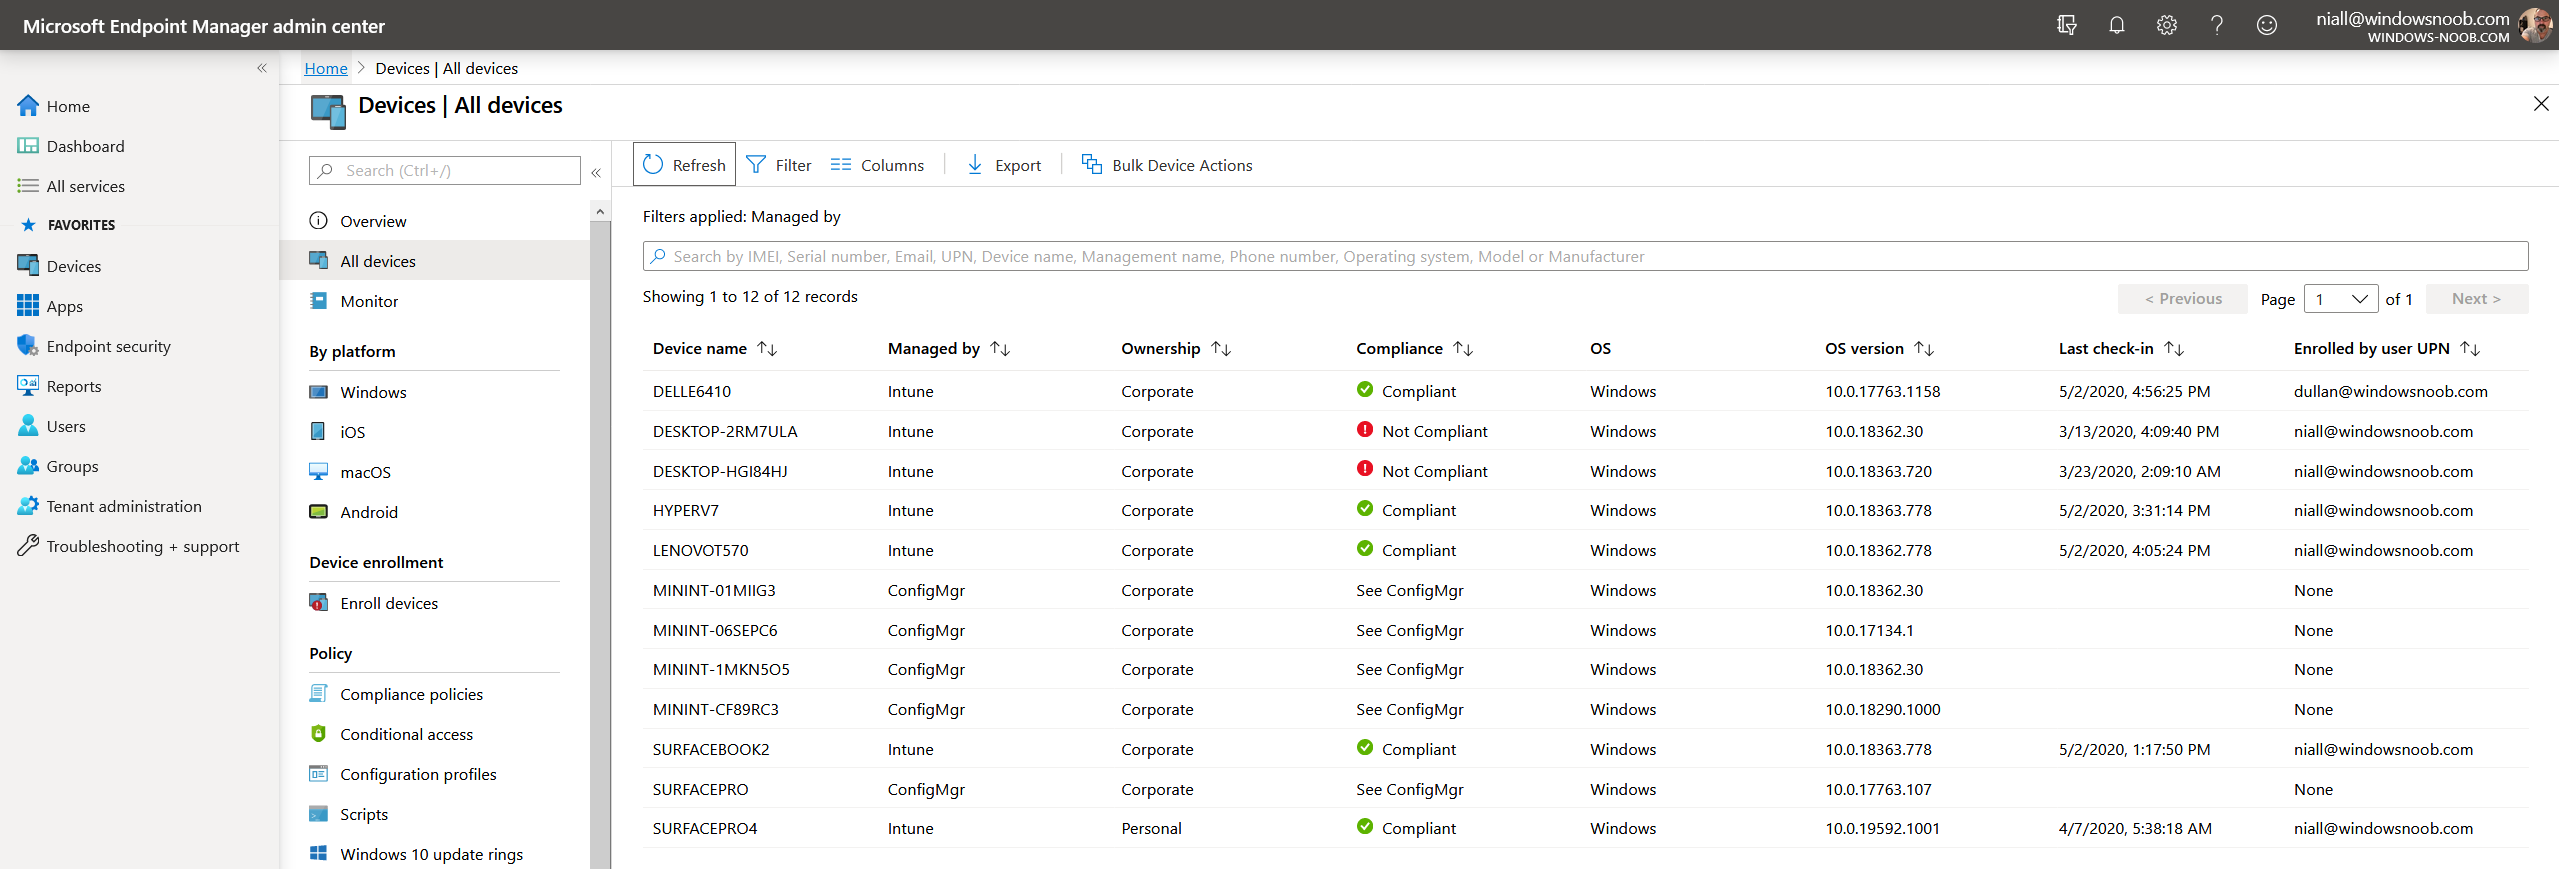Open the notifications bell
The height and width of the screenshot is (869, 2559).
pyautogui.click(x=2117, y=25)
